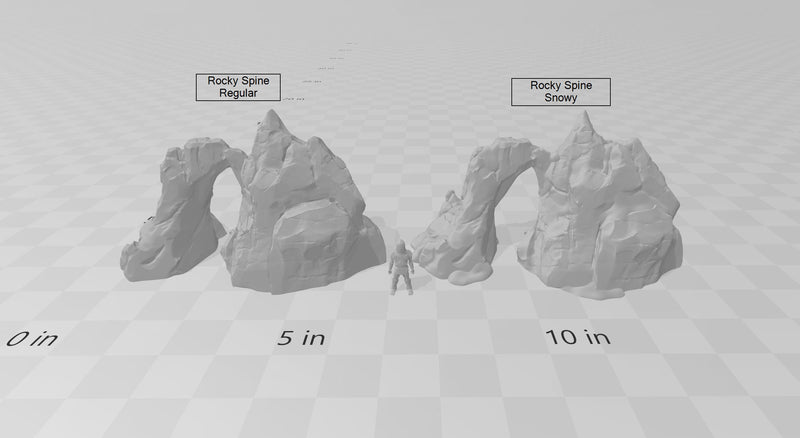Image resolution: width=800 pixels, height=438 pixels.
Task: Select the human scale figure miniature
Action: (x=401, y=268)
